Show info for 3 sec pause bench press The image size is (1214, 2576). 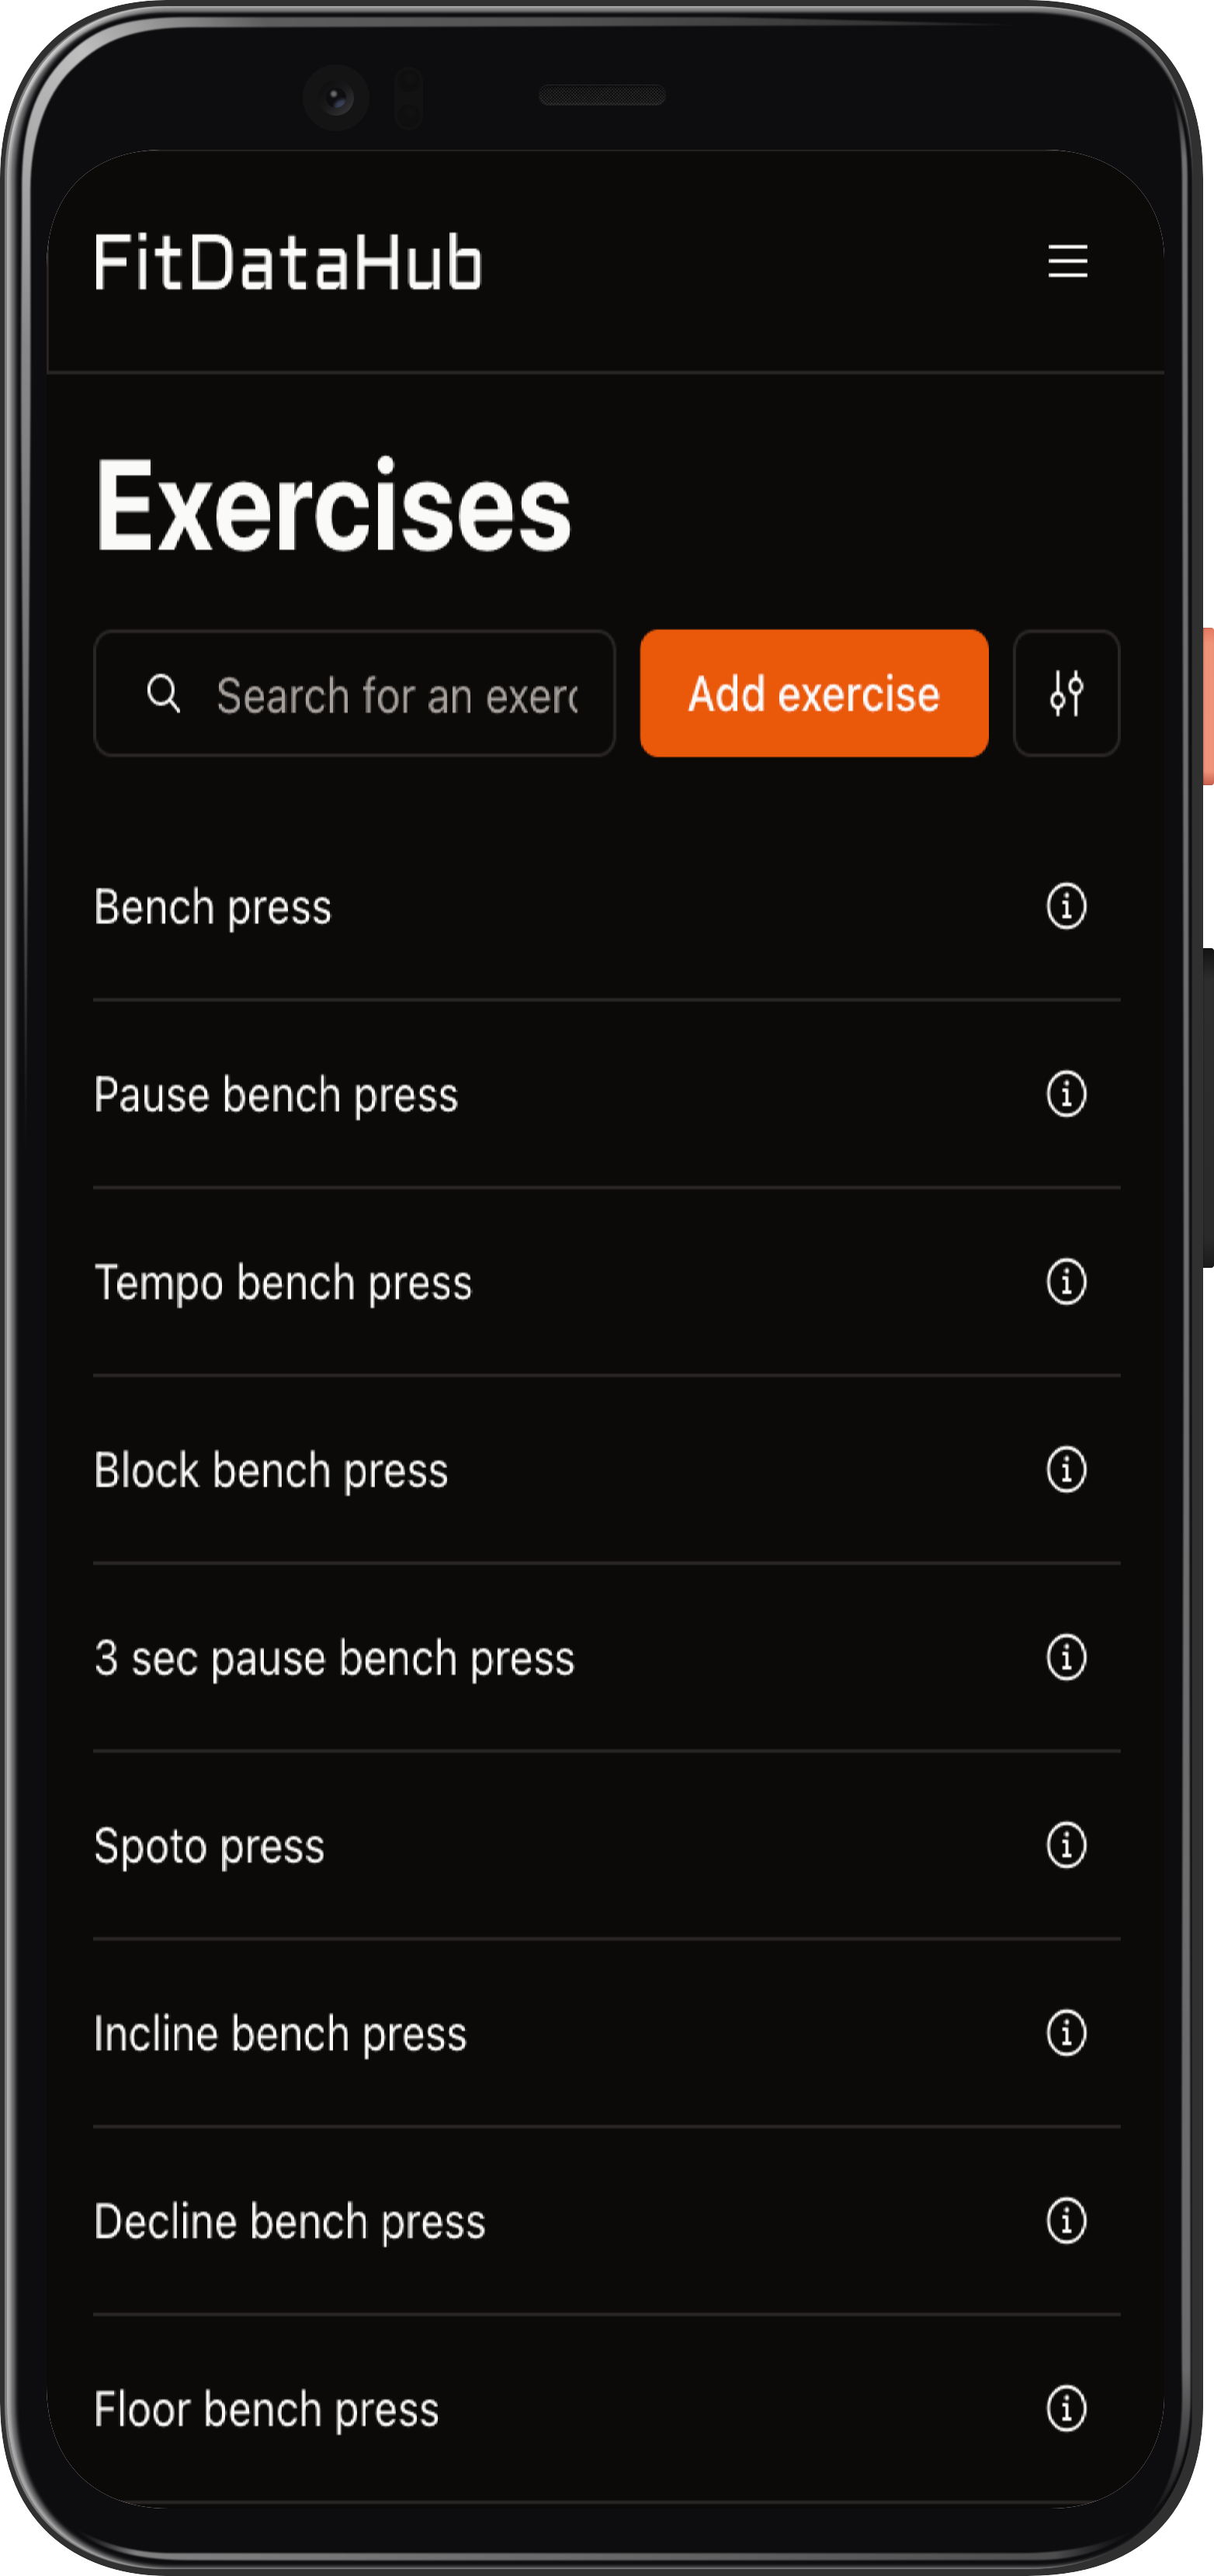(1066, 1658)
